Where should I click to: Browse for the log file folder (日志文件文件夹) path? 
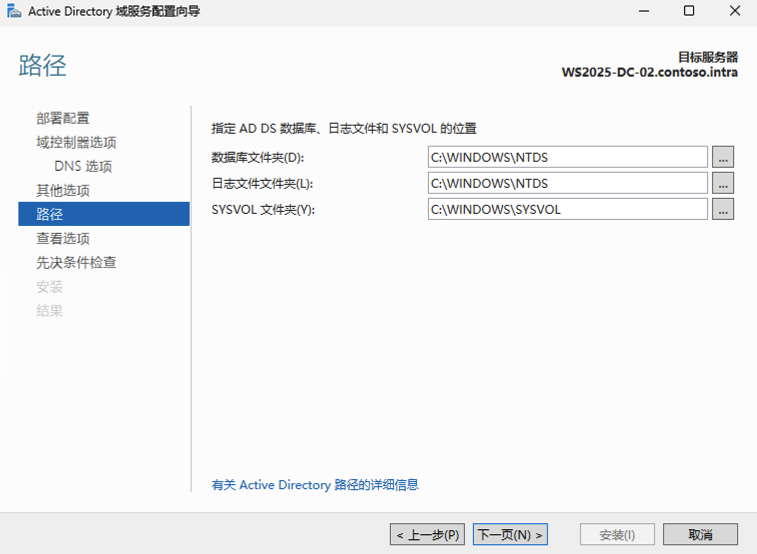click(723, 183)
